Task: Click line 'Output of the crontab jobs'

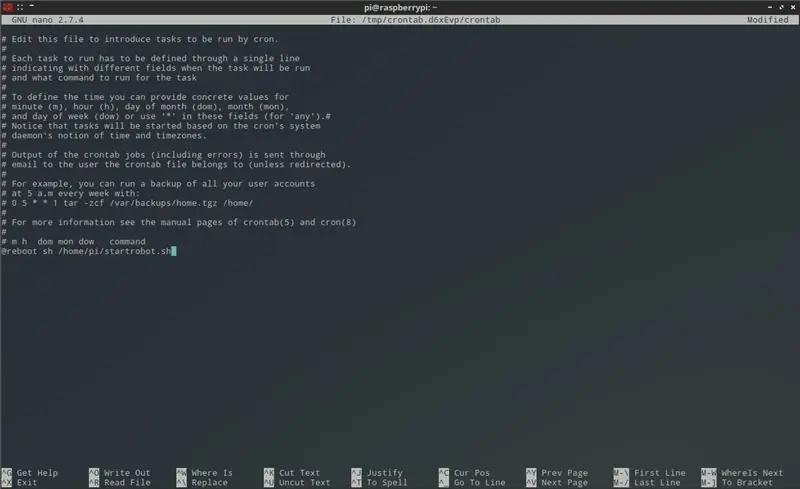Action: 164,155
